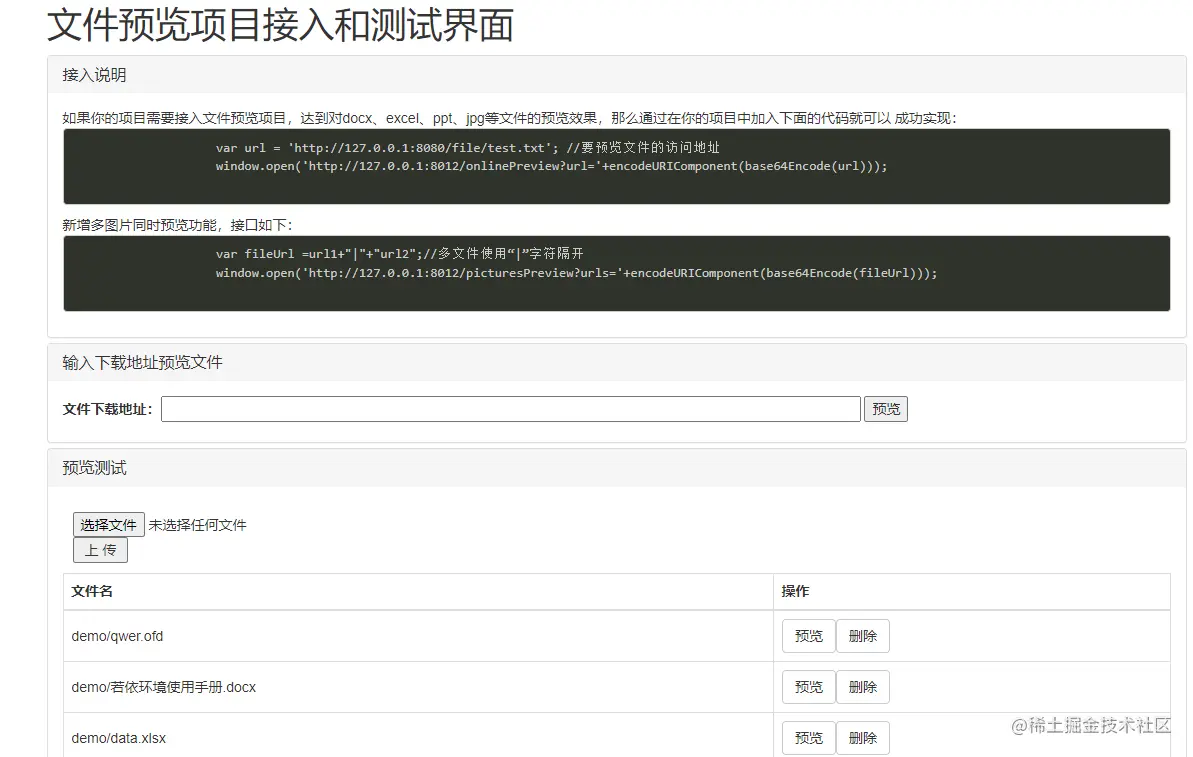Click the 操作 table column header
1193x757 pixels.
tap(794, 591)
